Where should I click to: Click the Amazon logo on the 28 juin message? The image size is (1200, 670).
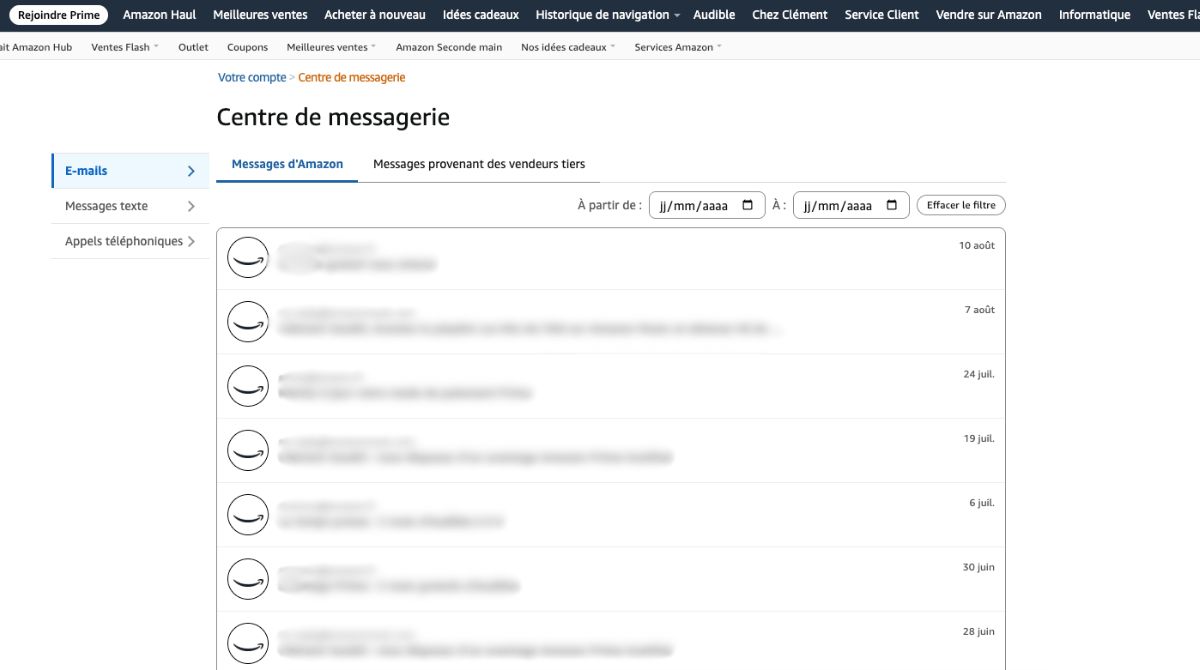pos(248,643)
